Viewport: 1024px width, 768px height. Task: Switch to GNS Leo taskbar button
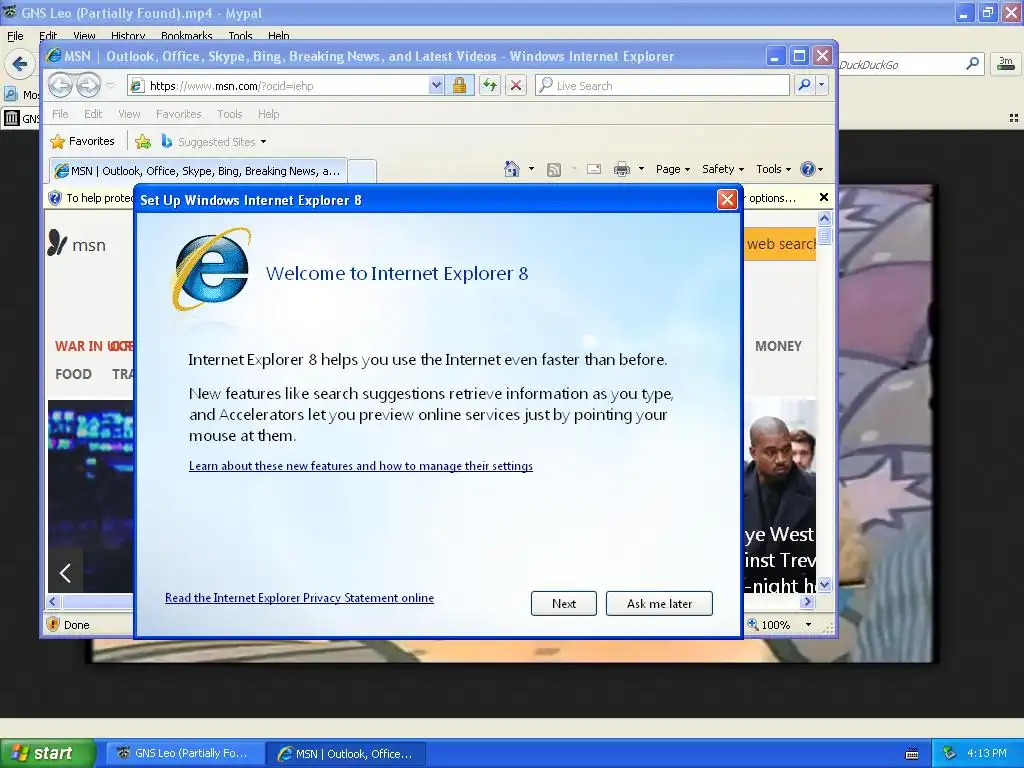click(x=183, y=753)
